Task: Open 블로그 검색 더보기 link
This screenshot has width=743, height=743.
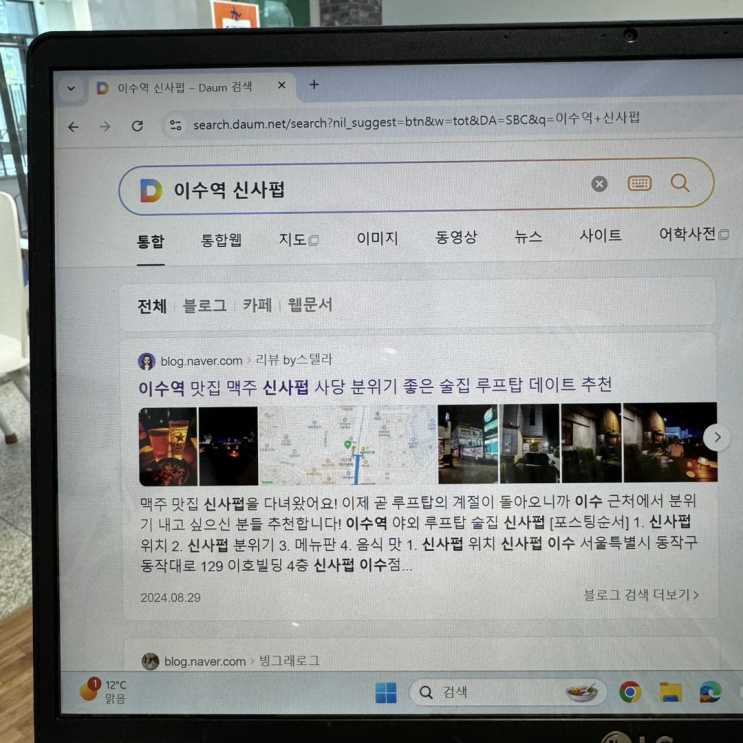Action: pos(641,595)
